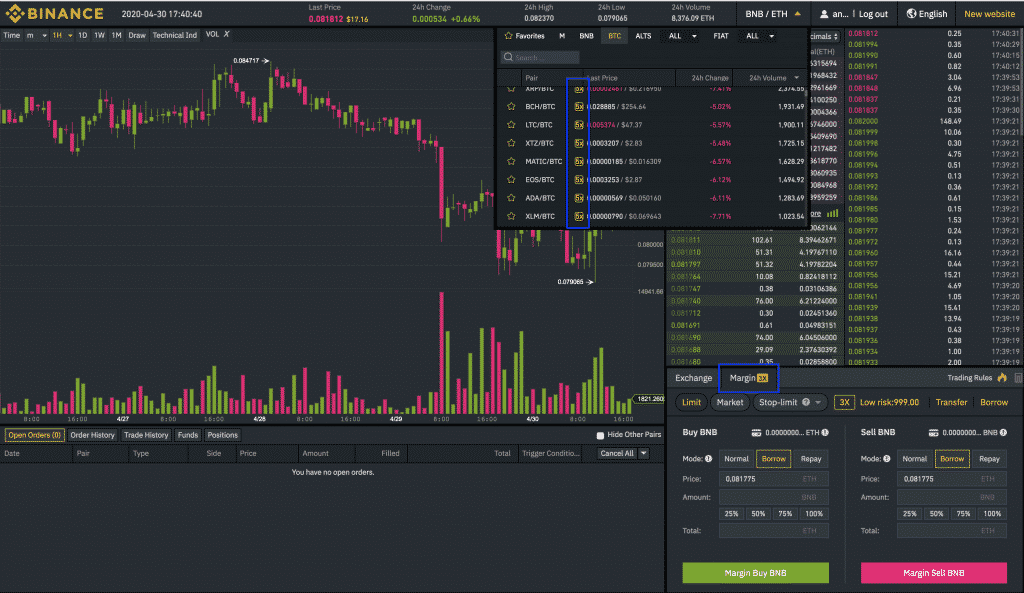Star the ADA/BTC pair as favorite

511,198
